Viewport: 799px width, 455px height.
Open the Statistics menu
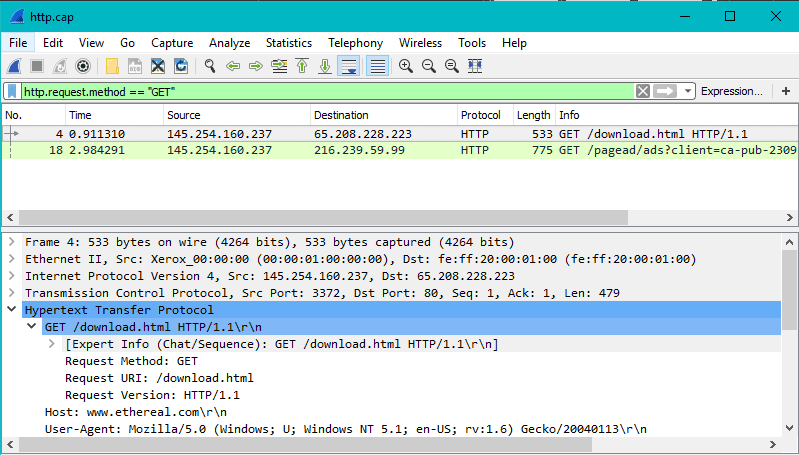coord(289,43)
